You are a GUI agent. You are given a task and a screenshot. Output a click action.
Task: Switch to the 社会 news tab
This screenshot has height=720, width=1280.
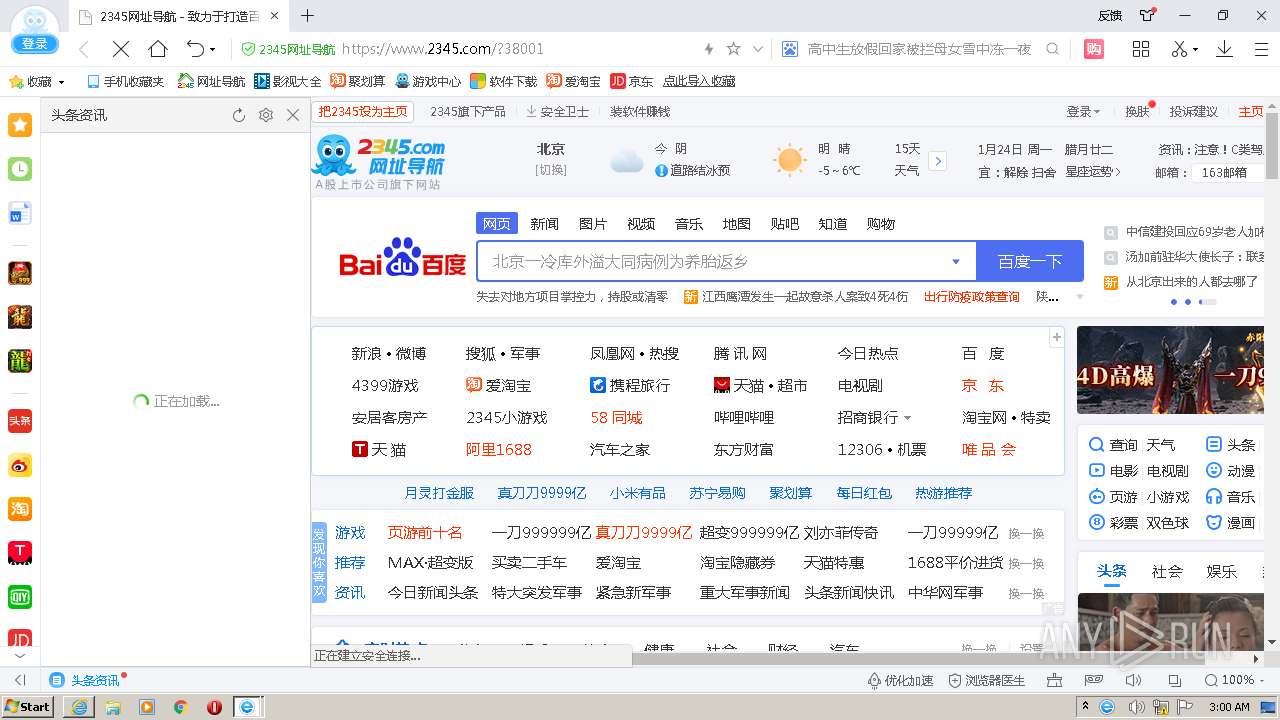coord(1167,572)
